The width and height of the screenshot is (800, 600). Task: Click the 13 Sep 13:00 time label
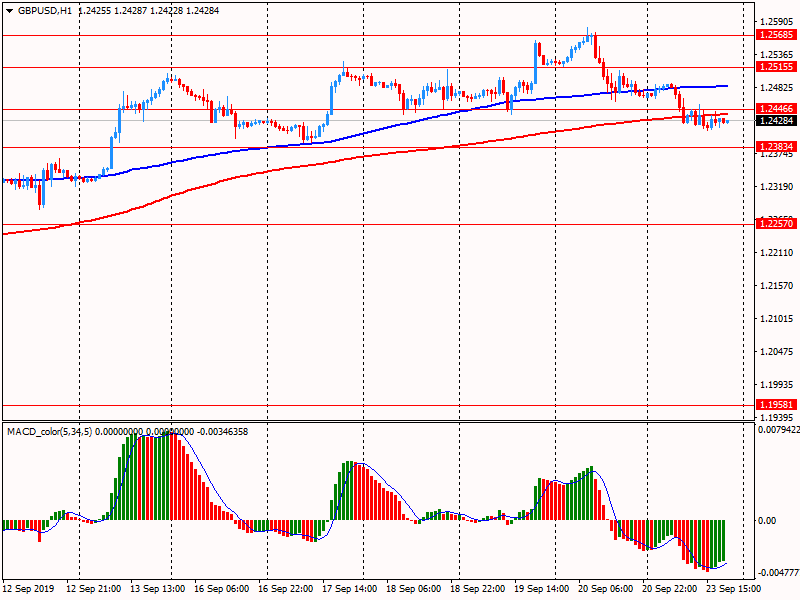pyautogui.click(x=158, y=589)
